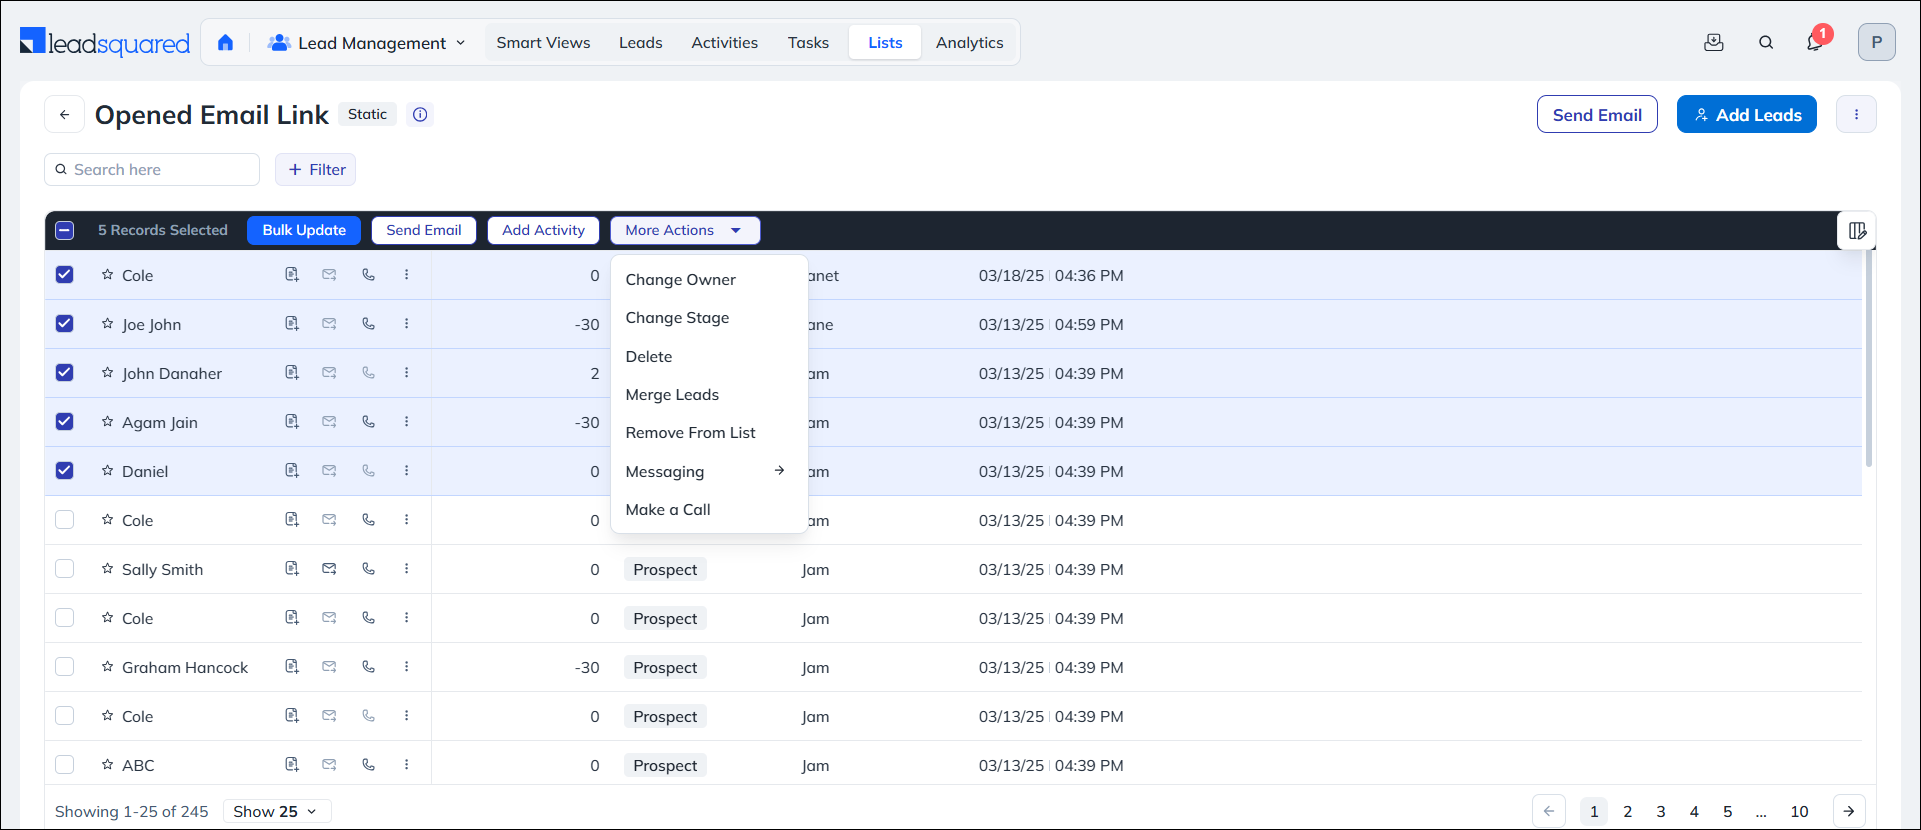Open the list options kebab menu near Add Leads

tap(1856, 114)
